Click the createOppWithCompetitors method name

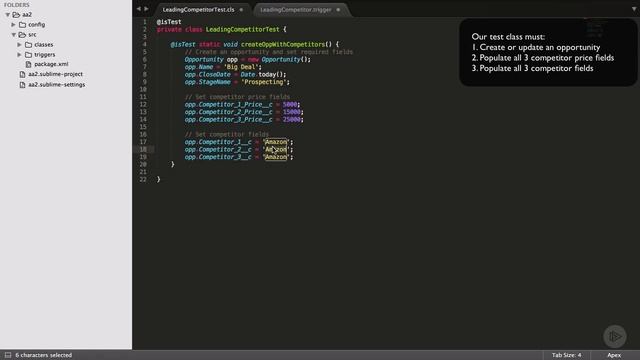tap(282, 44)
